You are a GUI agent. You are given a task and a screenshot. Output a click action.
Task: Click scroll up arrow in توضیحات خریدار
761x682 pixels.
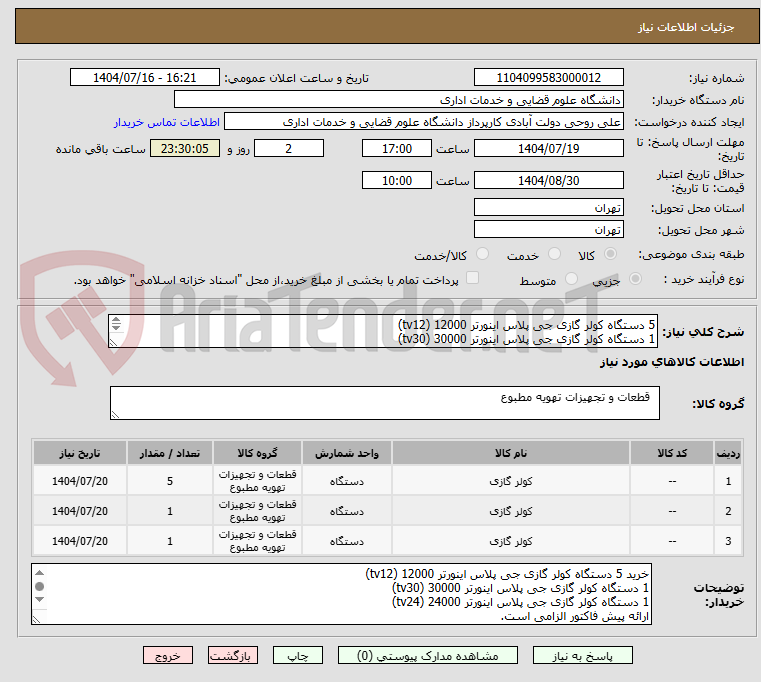(40, 573)
